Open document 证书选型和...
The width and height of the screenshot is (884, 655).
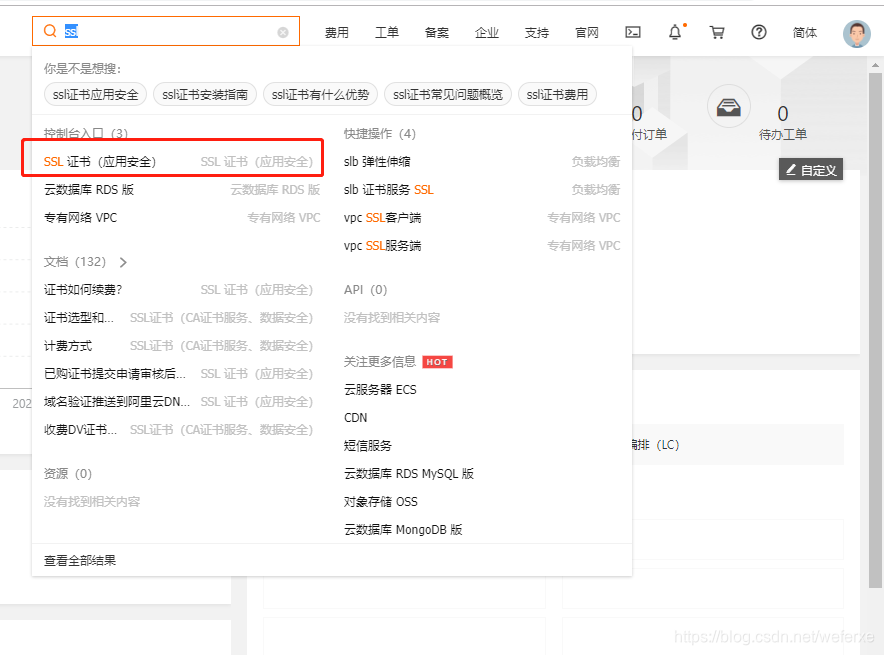click(x=79, y=318)
